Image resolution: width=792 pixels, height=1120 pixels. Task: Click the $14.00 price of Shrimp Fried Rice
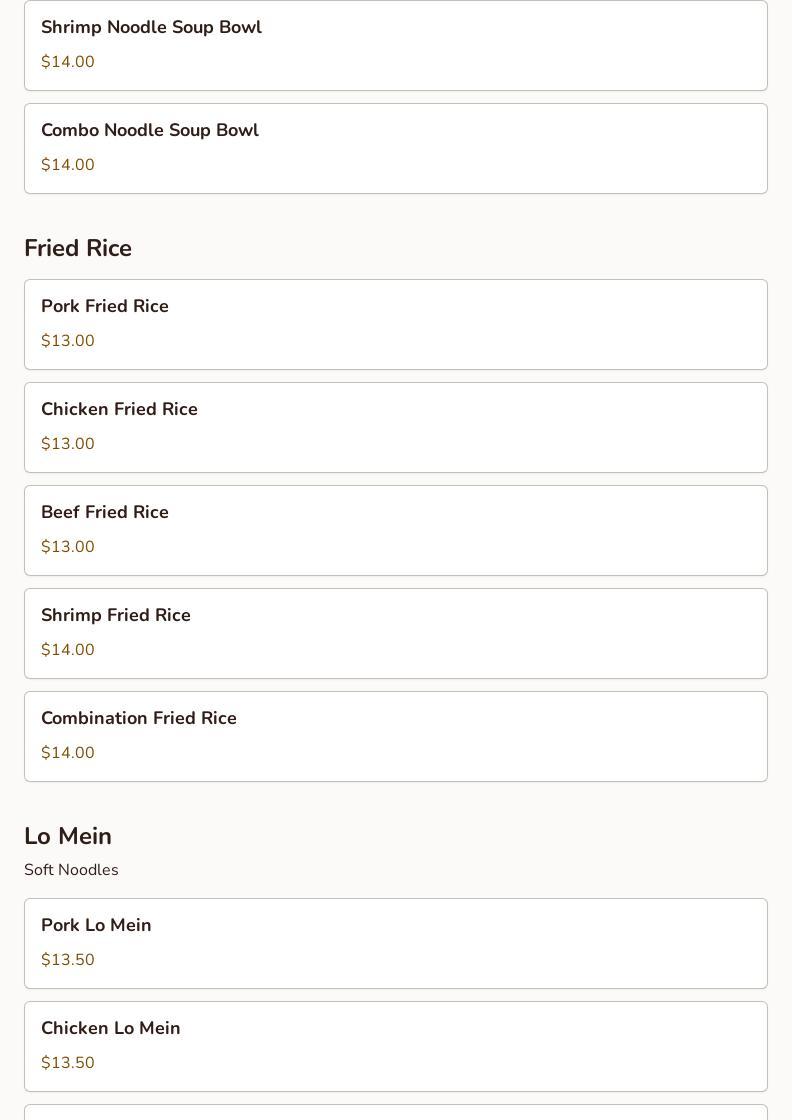coord(68,650)
